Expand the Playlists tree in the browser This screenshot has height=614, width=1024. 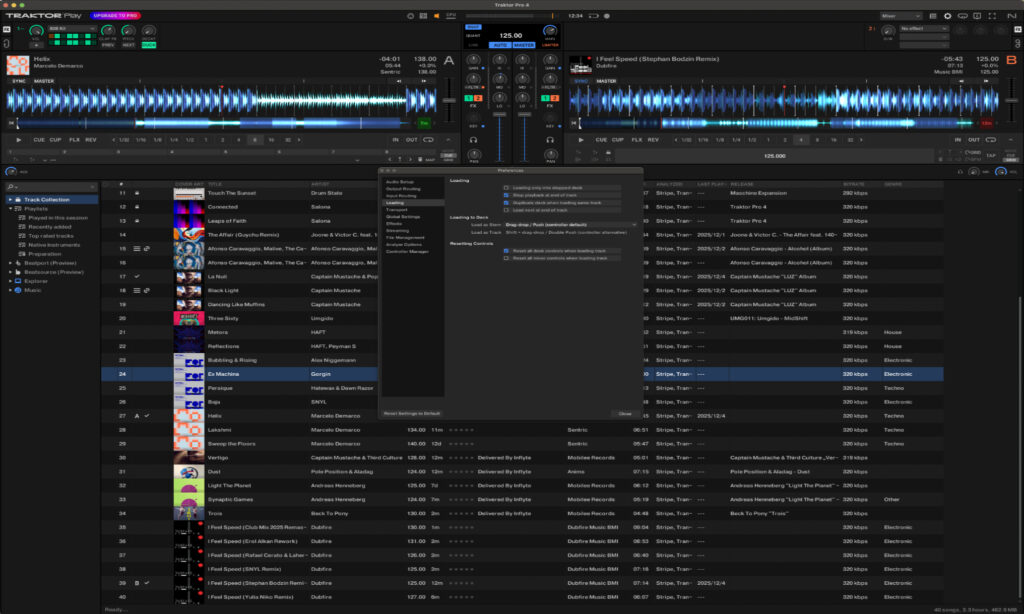point(12,208)
